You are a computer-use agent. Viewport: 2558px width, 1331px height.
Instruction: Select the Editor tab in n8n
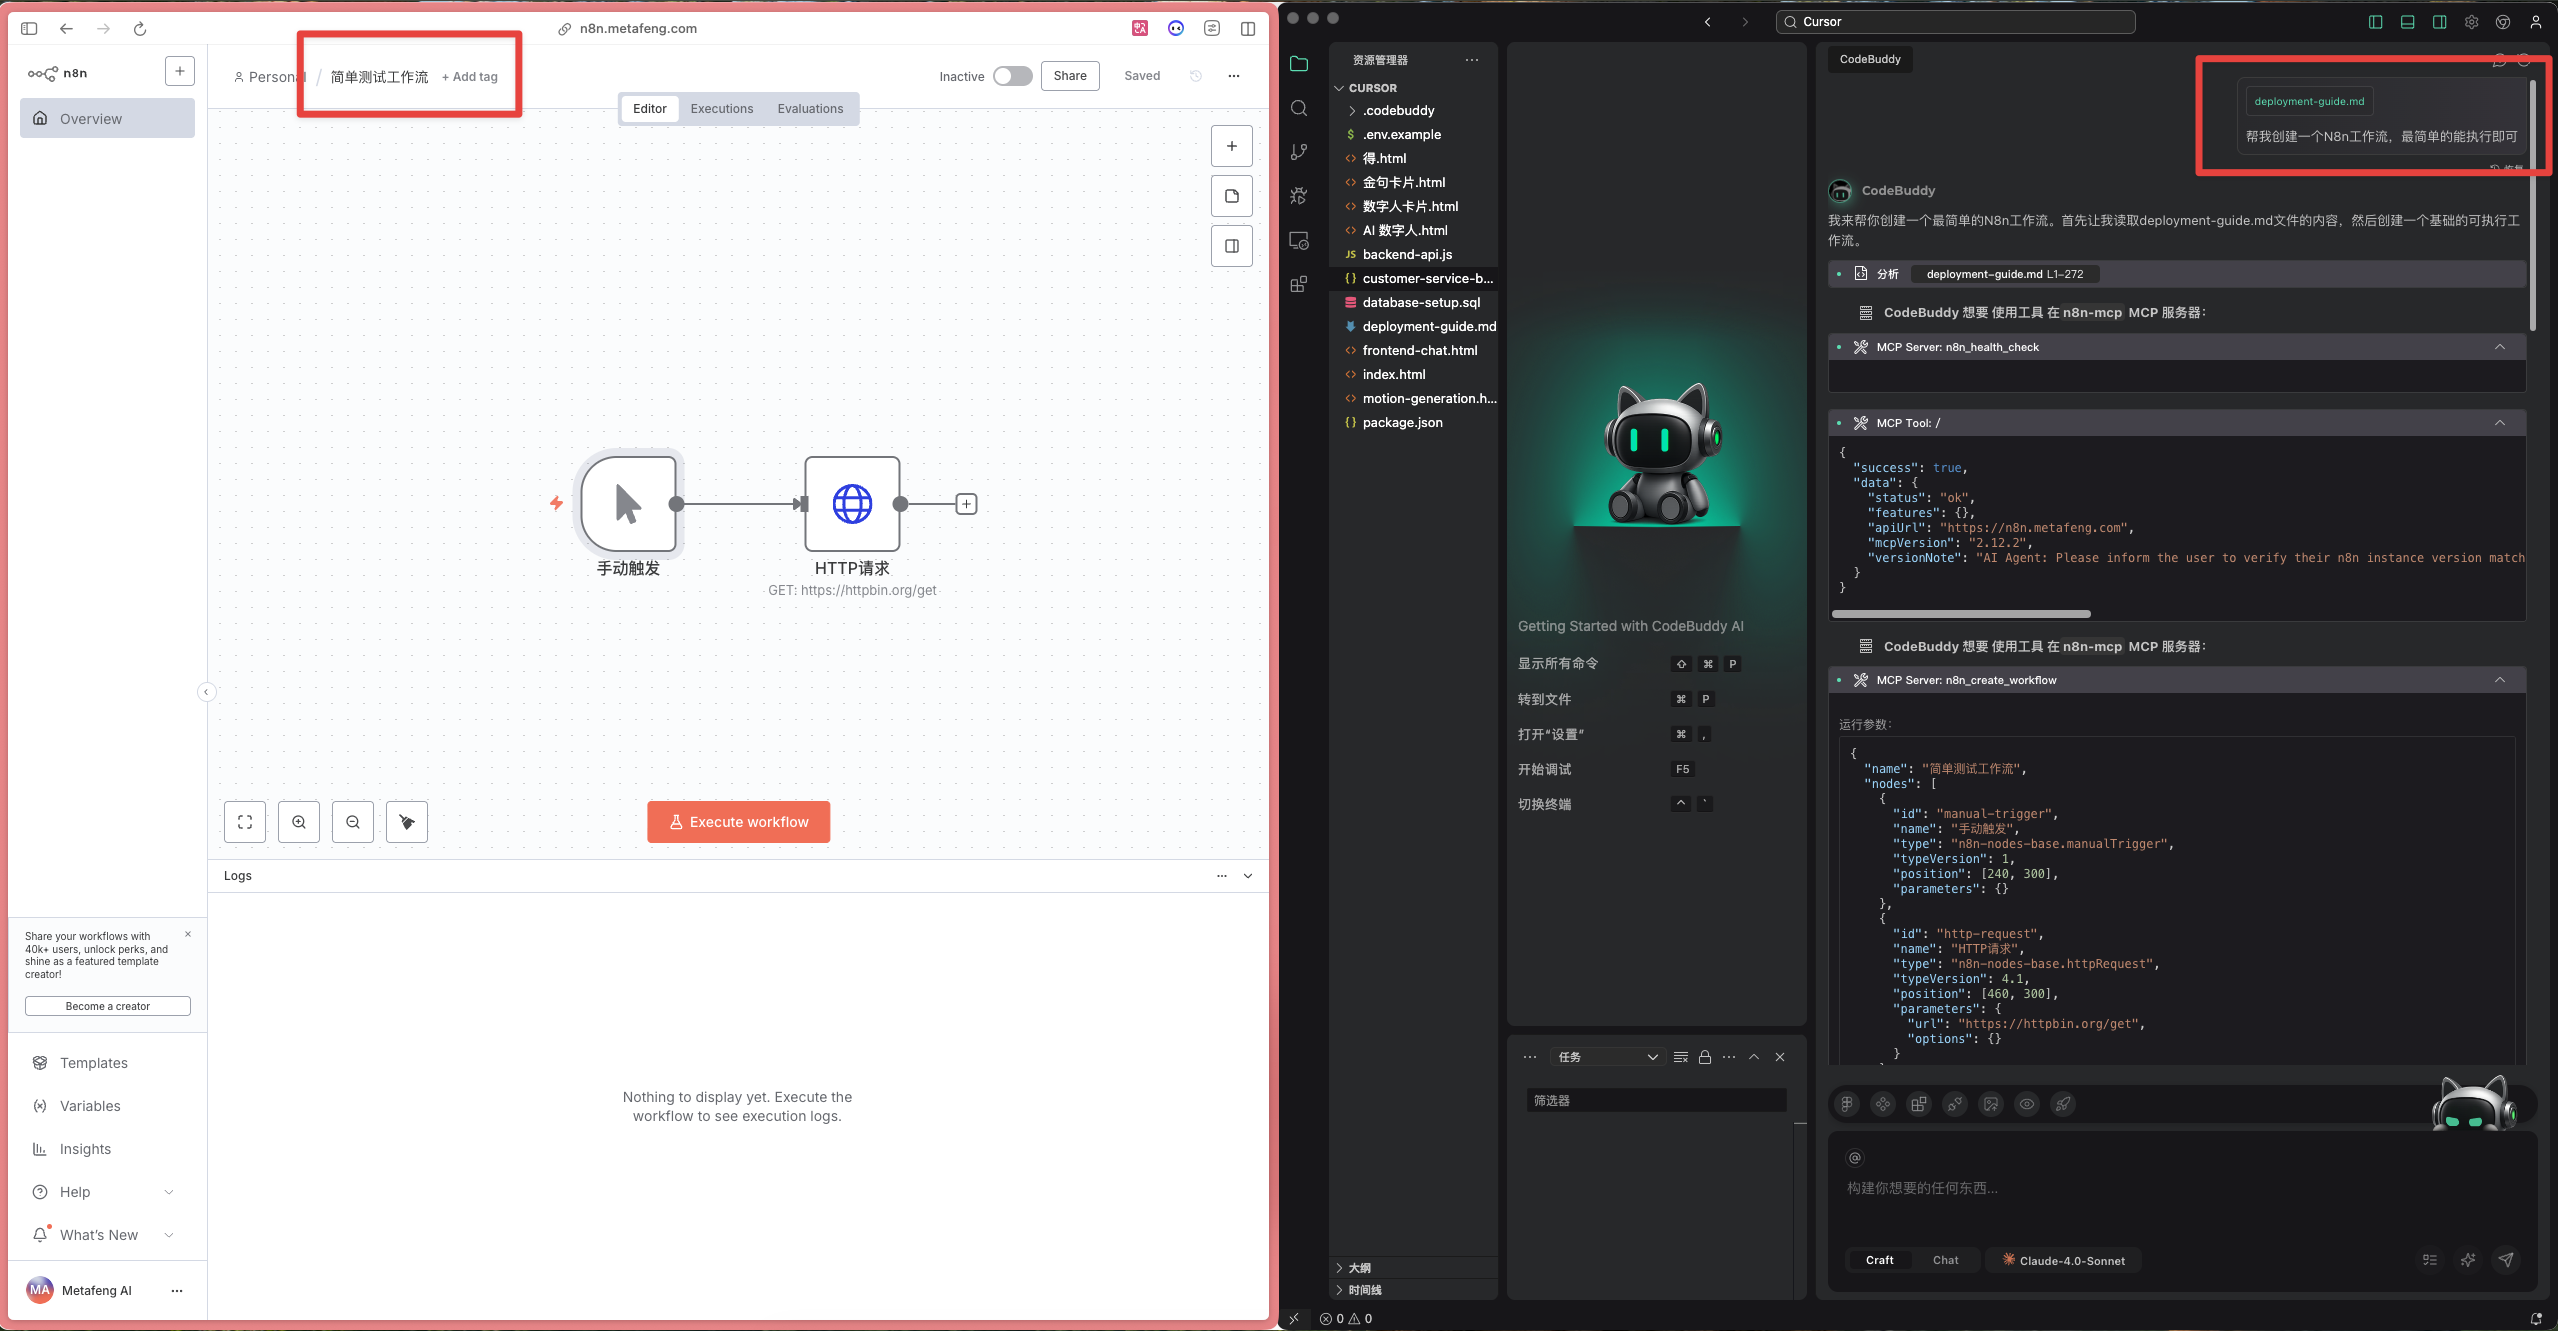(650, 109)
